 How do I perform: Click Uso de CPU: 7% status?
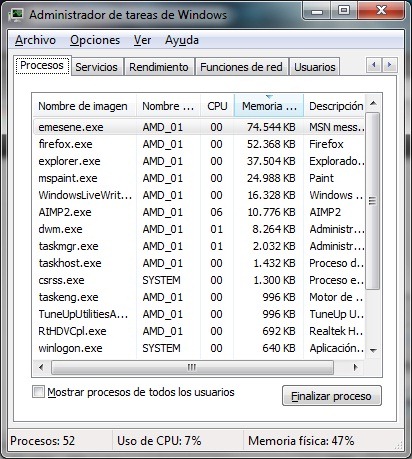pyautogui.click(x=159, y=441)
